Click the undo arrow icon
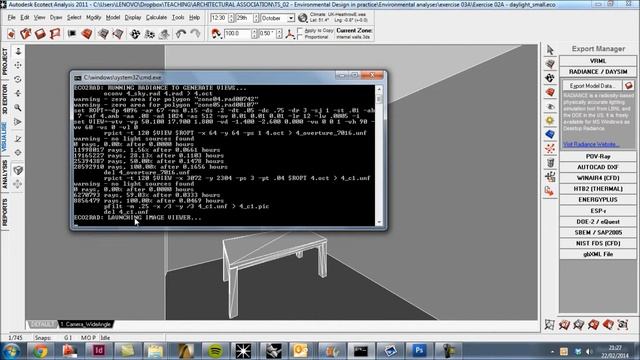 click(x=181, y=33)
